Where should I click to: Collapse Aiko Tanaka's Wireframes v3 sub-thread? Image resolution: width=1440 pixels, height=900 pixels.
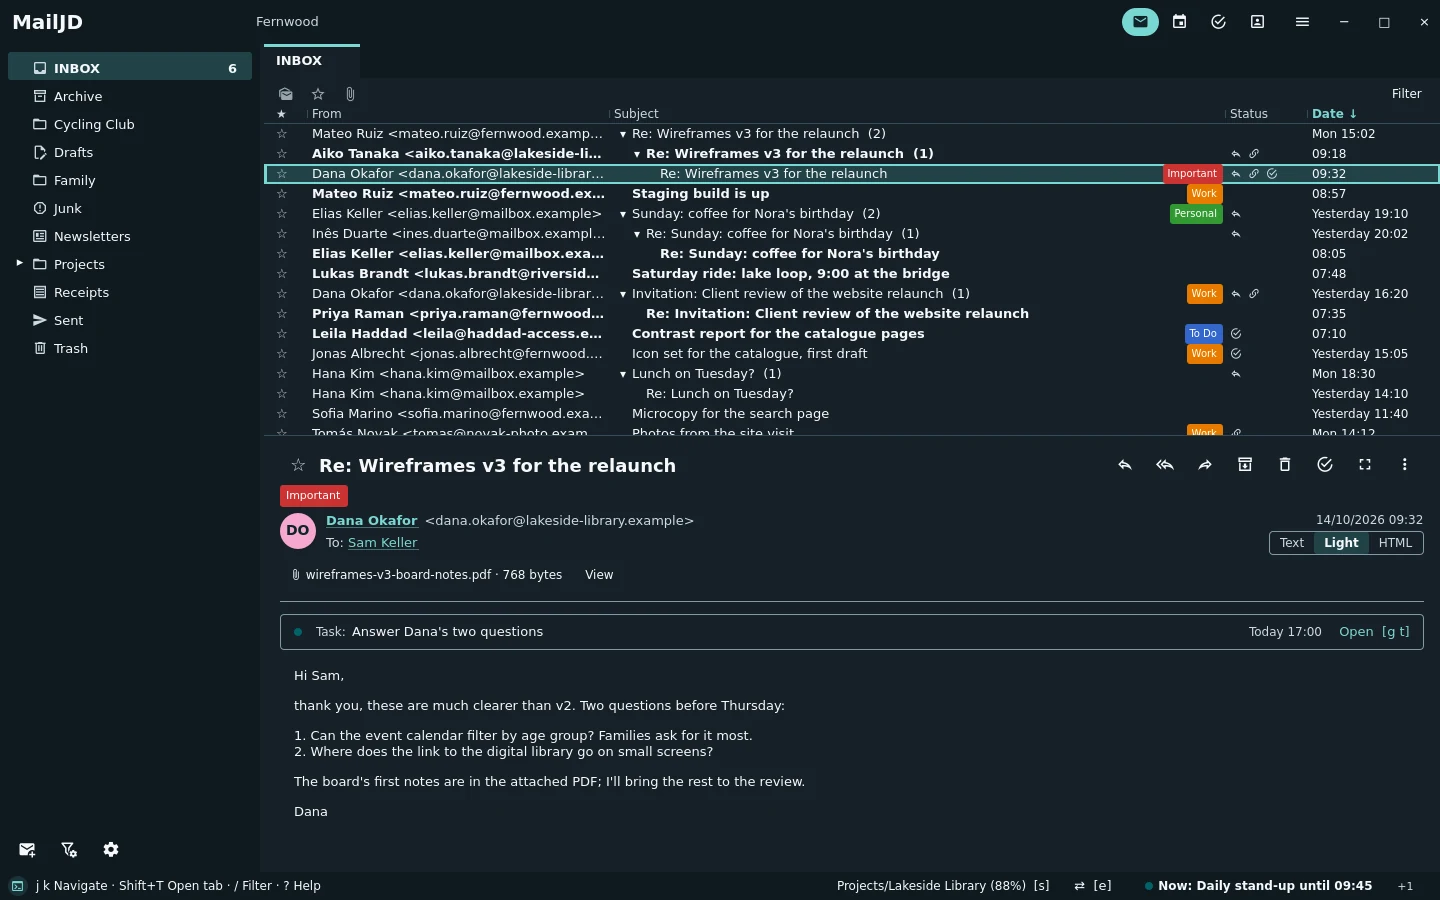click(x=637, y=154)
